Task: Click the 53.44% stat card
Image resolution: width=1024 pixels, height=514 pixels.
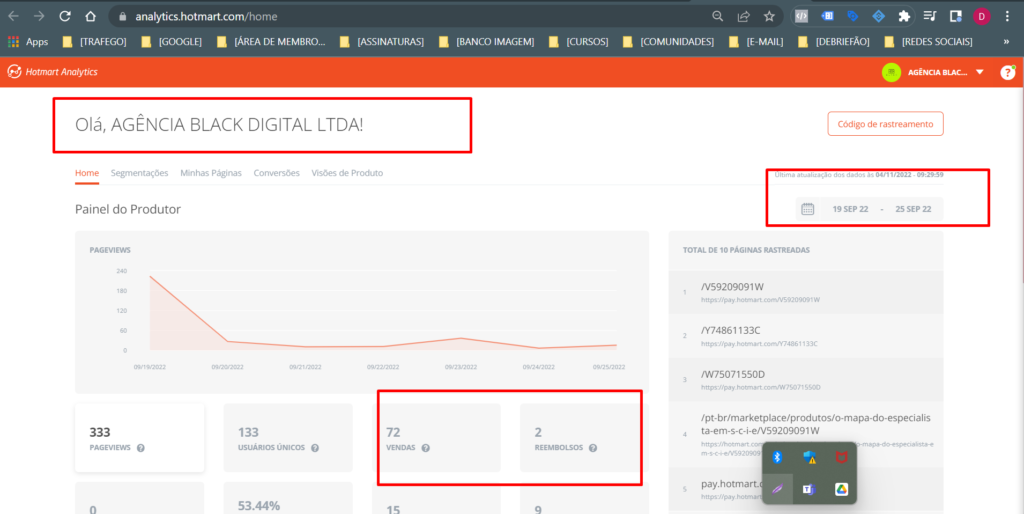Action: 288,498
